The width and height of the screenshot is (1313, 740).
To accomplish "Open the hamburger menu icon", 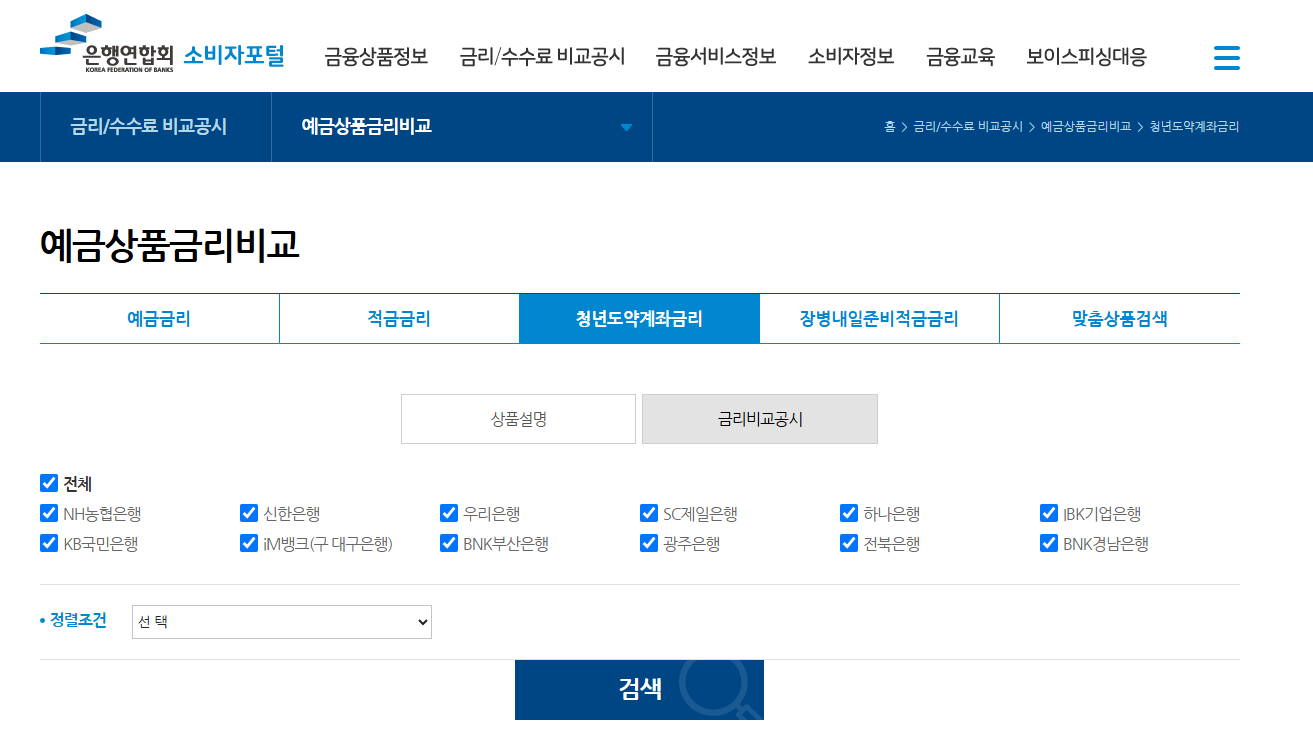I will coord(1226,57).
